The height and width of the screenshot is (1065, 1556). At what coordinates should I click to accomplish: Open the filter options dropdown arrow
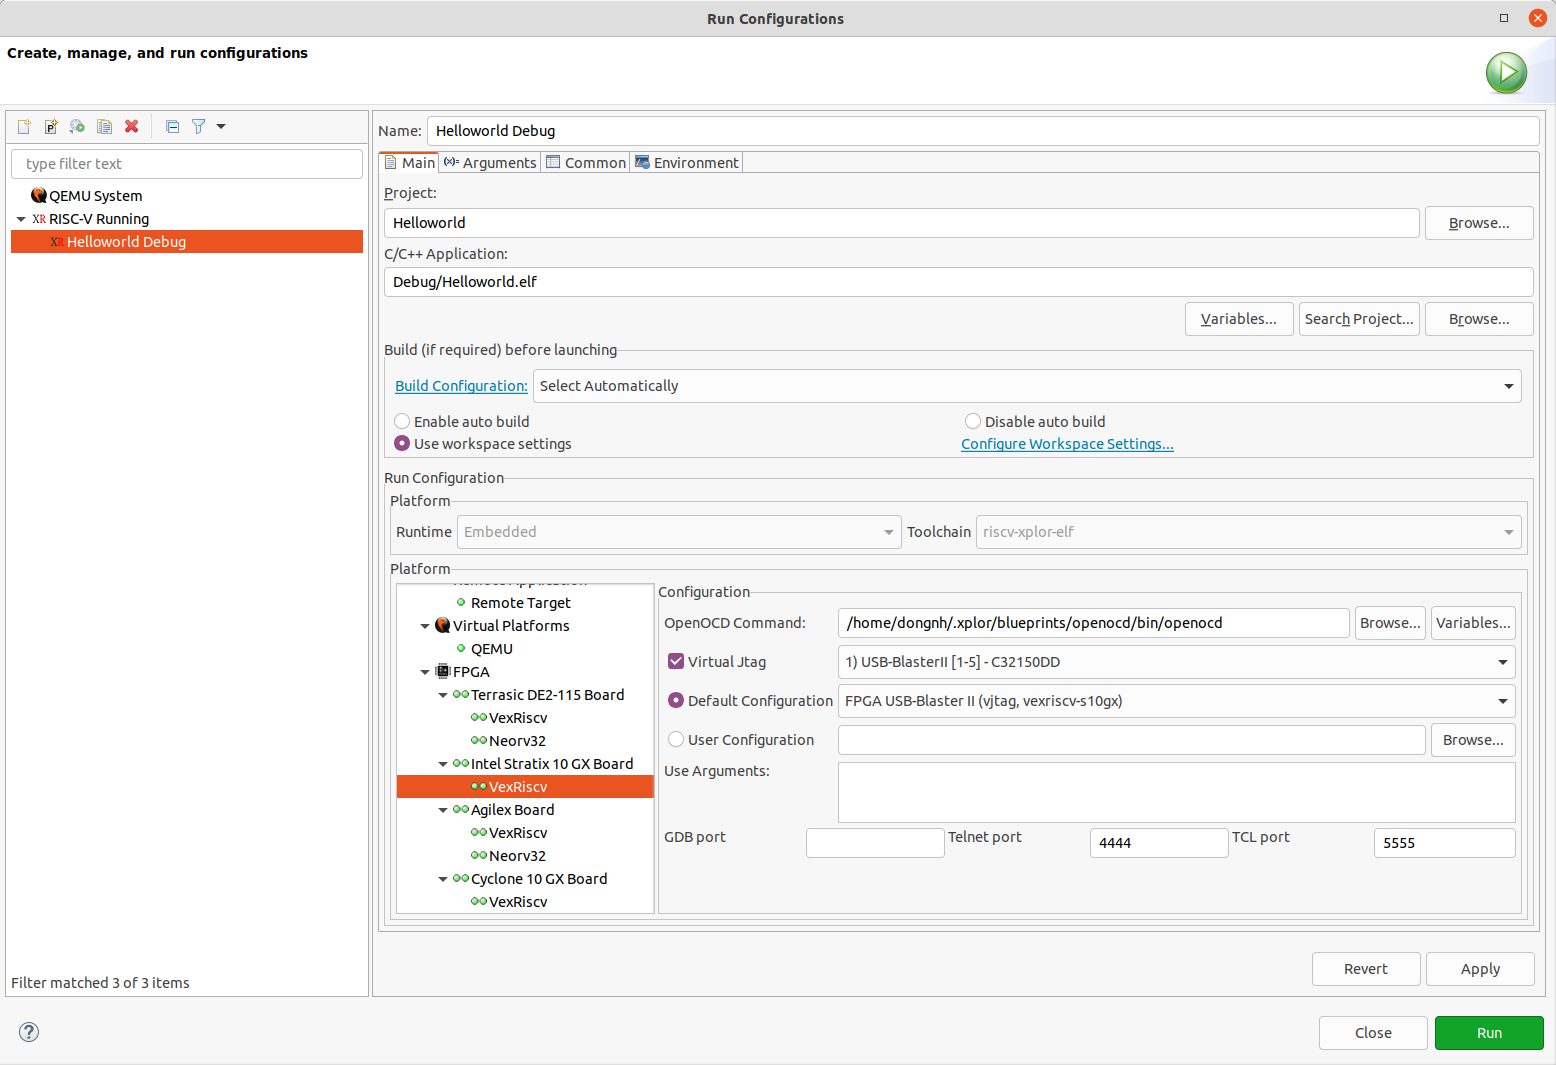pos(221,126)
